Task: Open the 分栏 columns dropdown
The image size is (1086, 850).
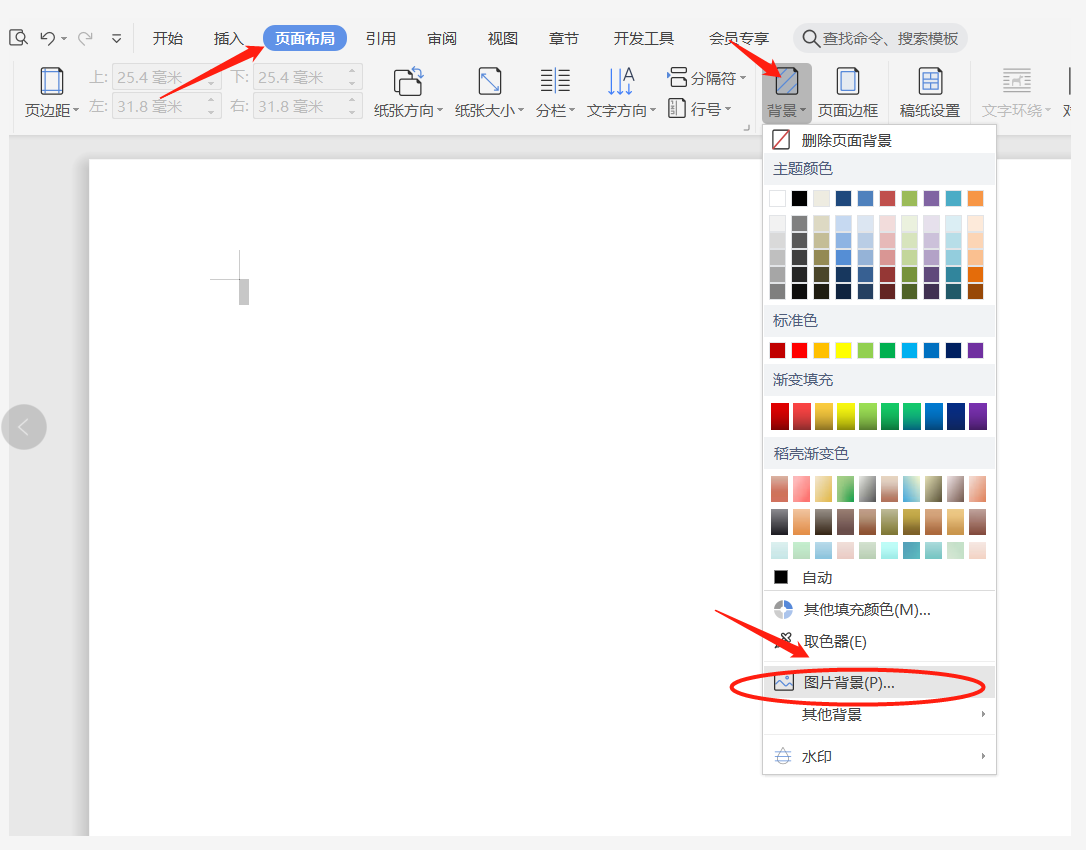Action: (555, 92)
